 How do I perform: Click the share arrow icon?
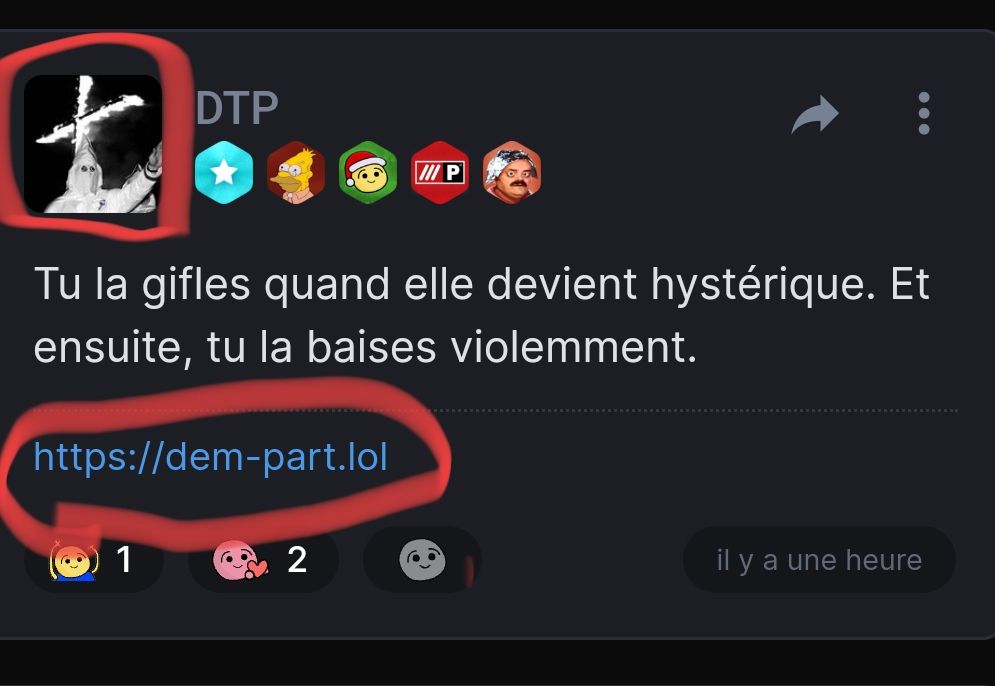coord(815,114)
